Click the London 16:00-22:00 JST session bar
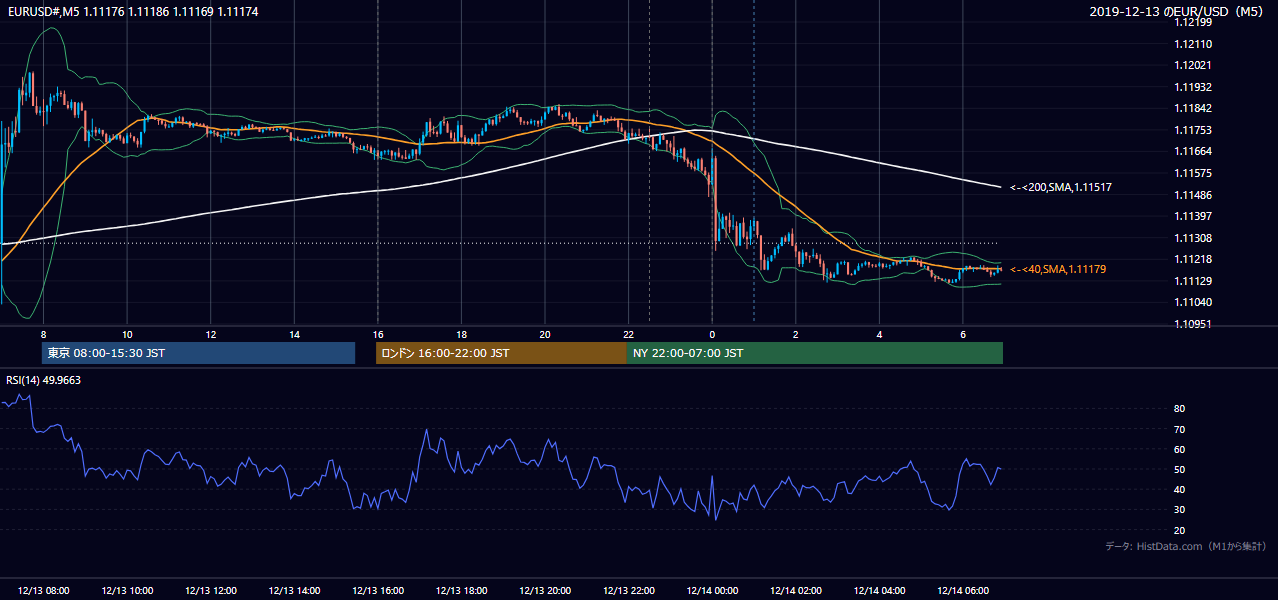The image size is (1278, 600). point(501,353)
